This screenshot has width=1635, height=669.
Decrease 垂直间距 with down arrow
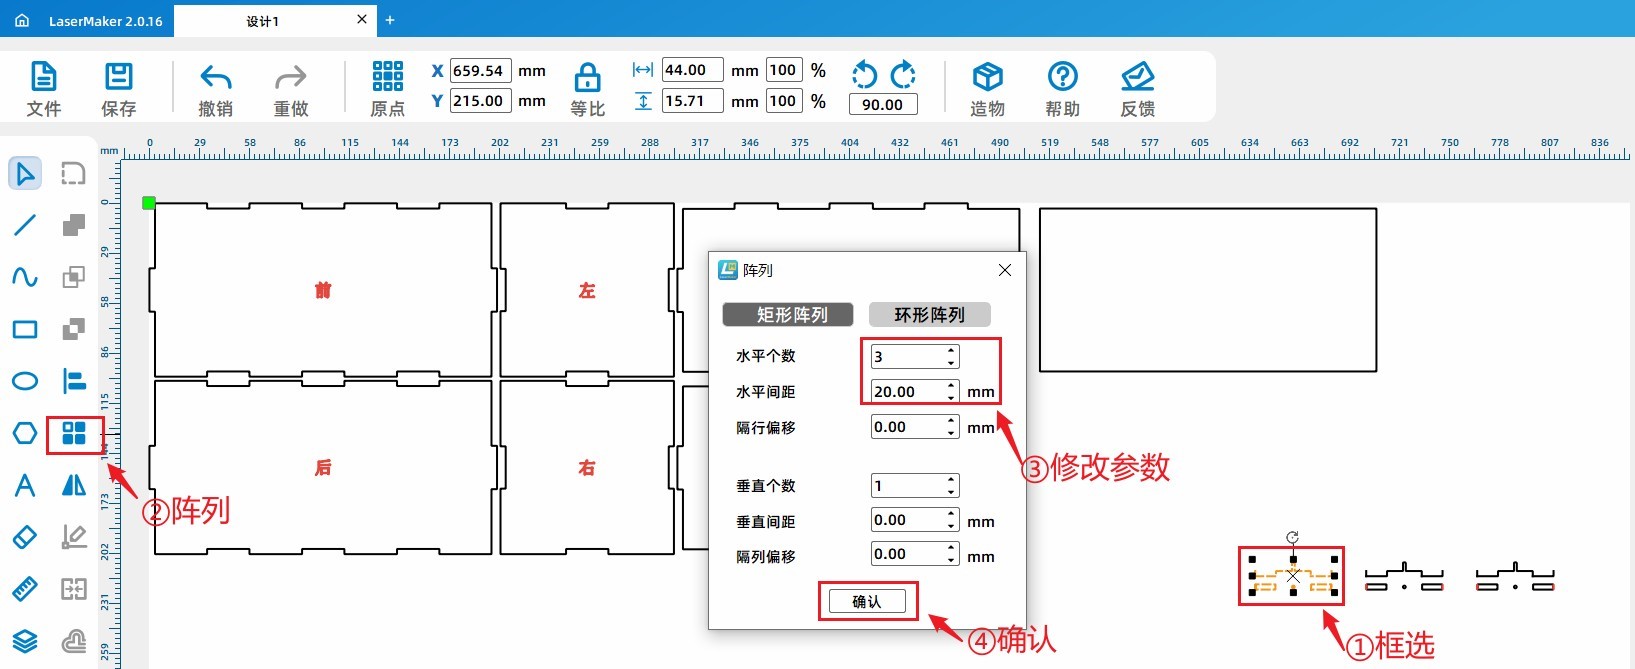click(951, 525)
